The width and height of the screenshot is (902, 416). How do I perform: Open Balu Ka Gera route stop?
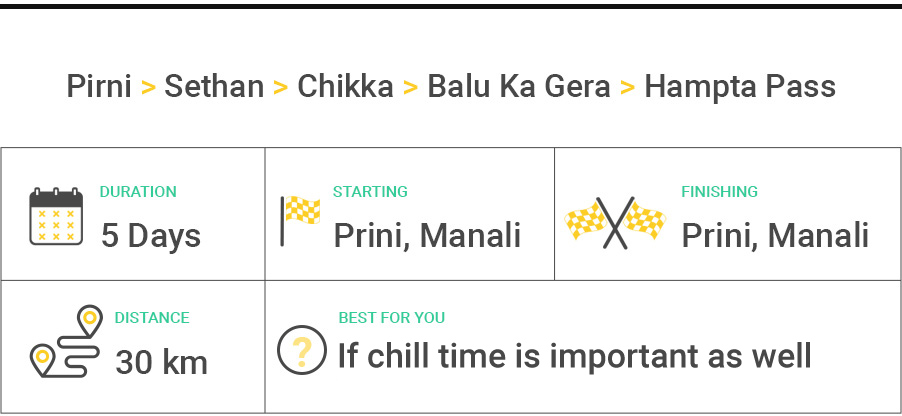(518, 87)
